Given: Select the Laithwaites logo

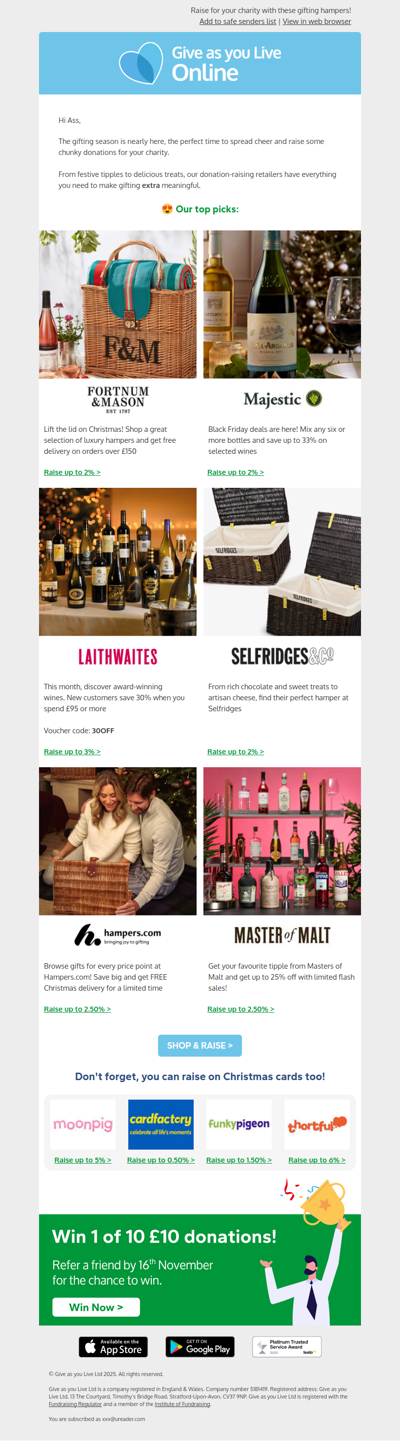Looking at the screenshot, I should point(118,657).
